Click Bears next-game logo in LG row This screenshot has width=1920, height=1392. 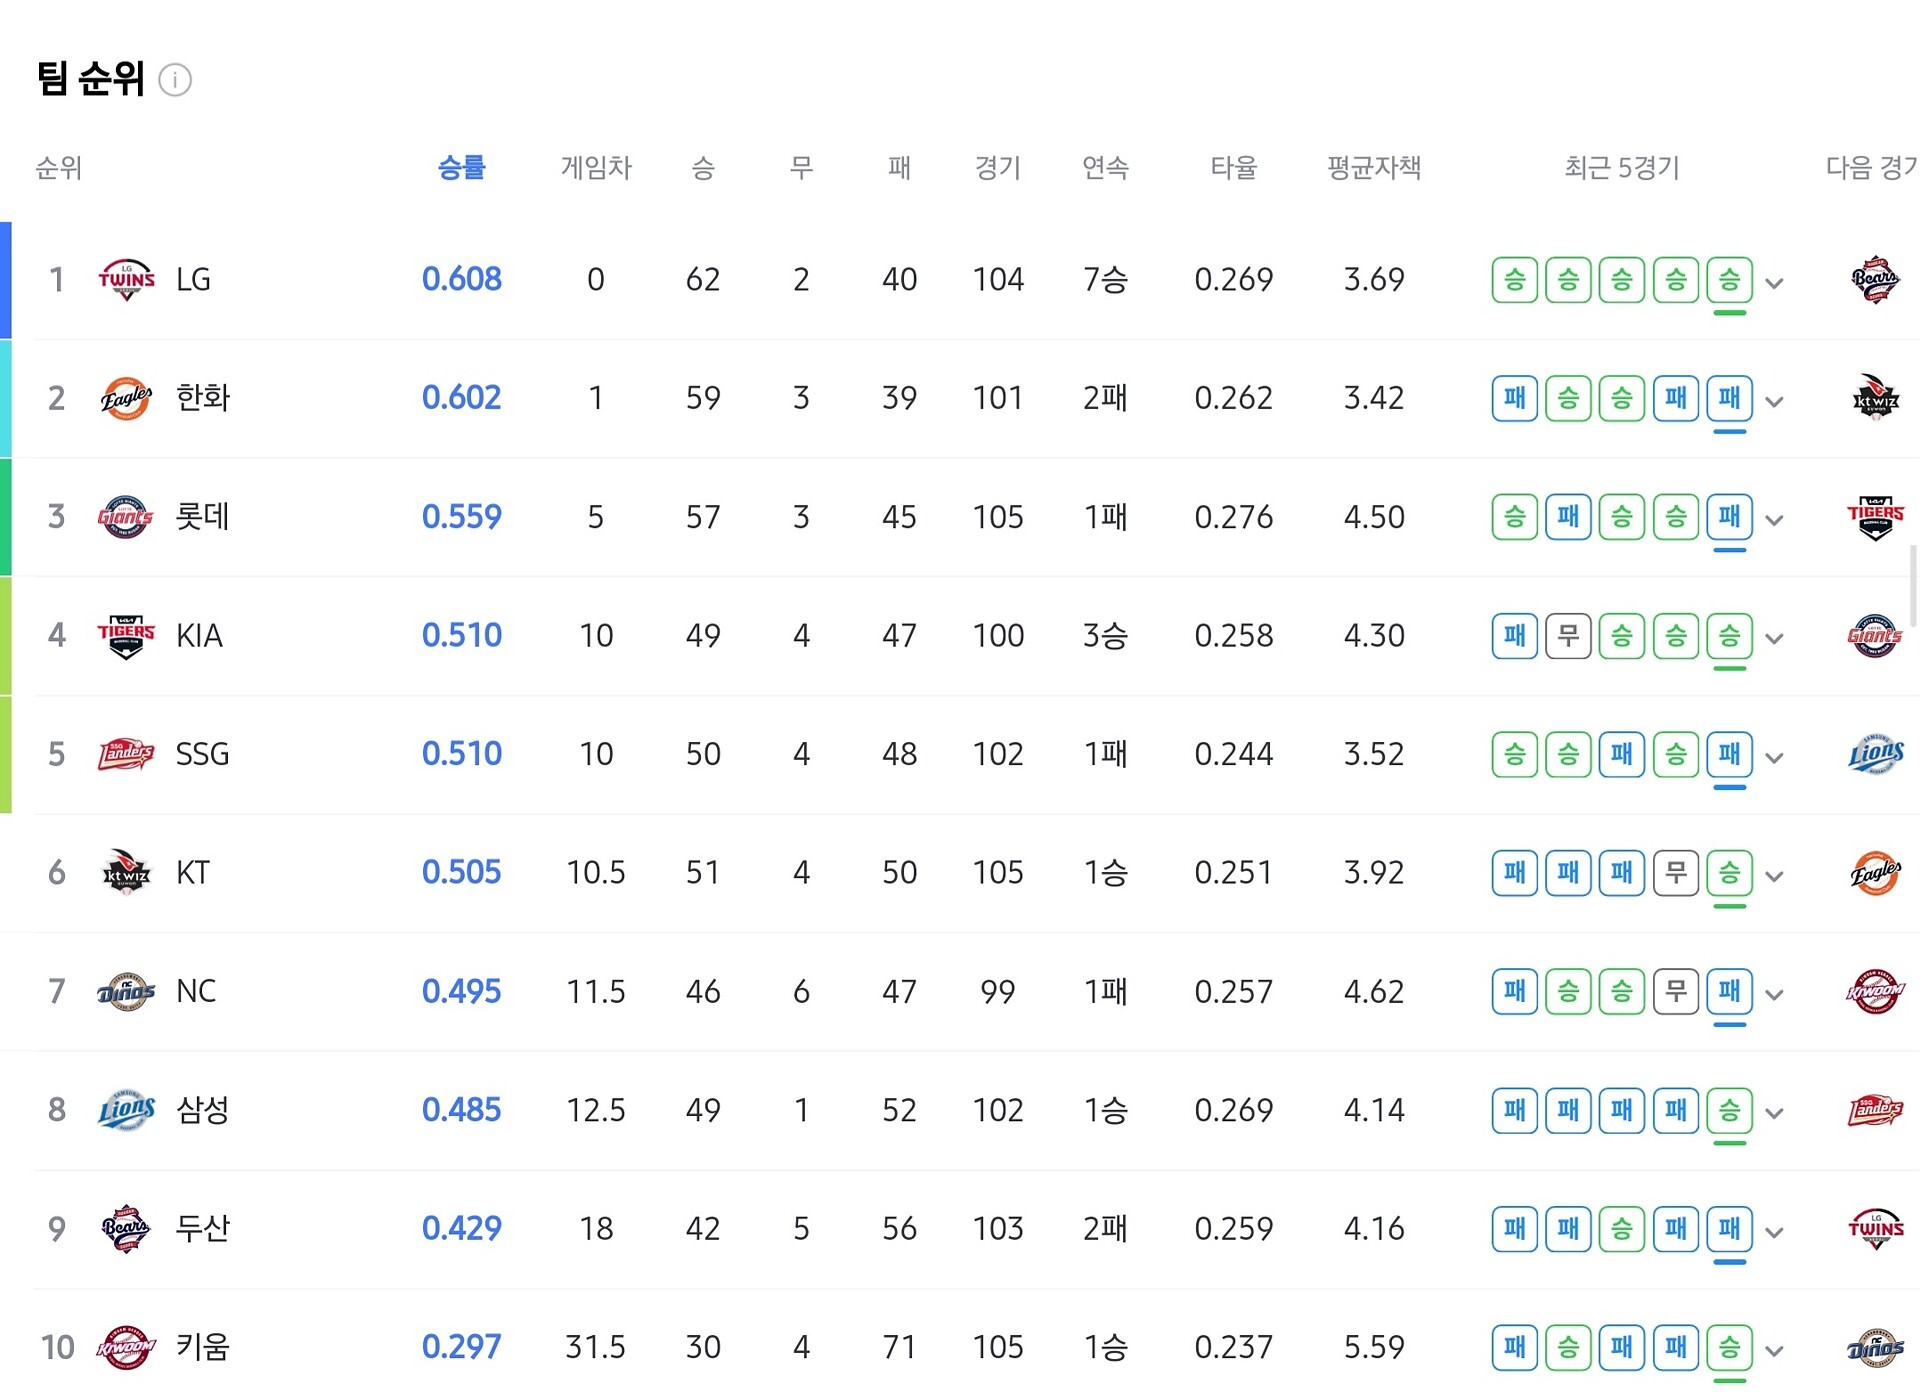(x=1874, y=279)
